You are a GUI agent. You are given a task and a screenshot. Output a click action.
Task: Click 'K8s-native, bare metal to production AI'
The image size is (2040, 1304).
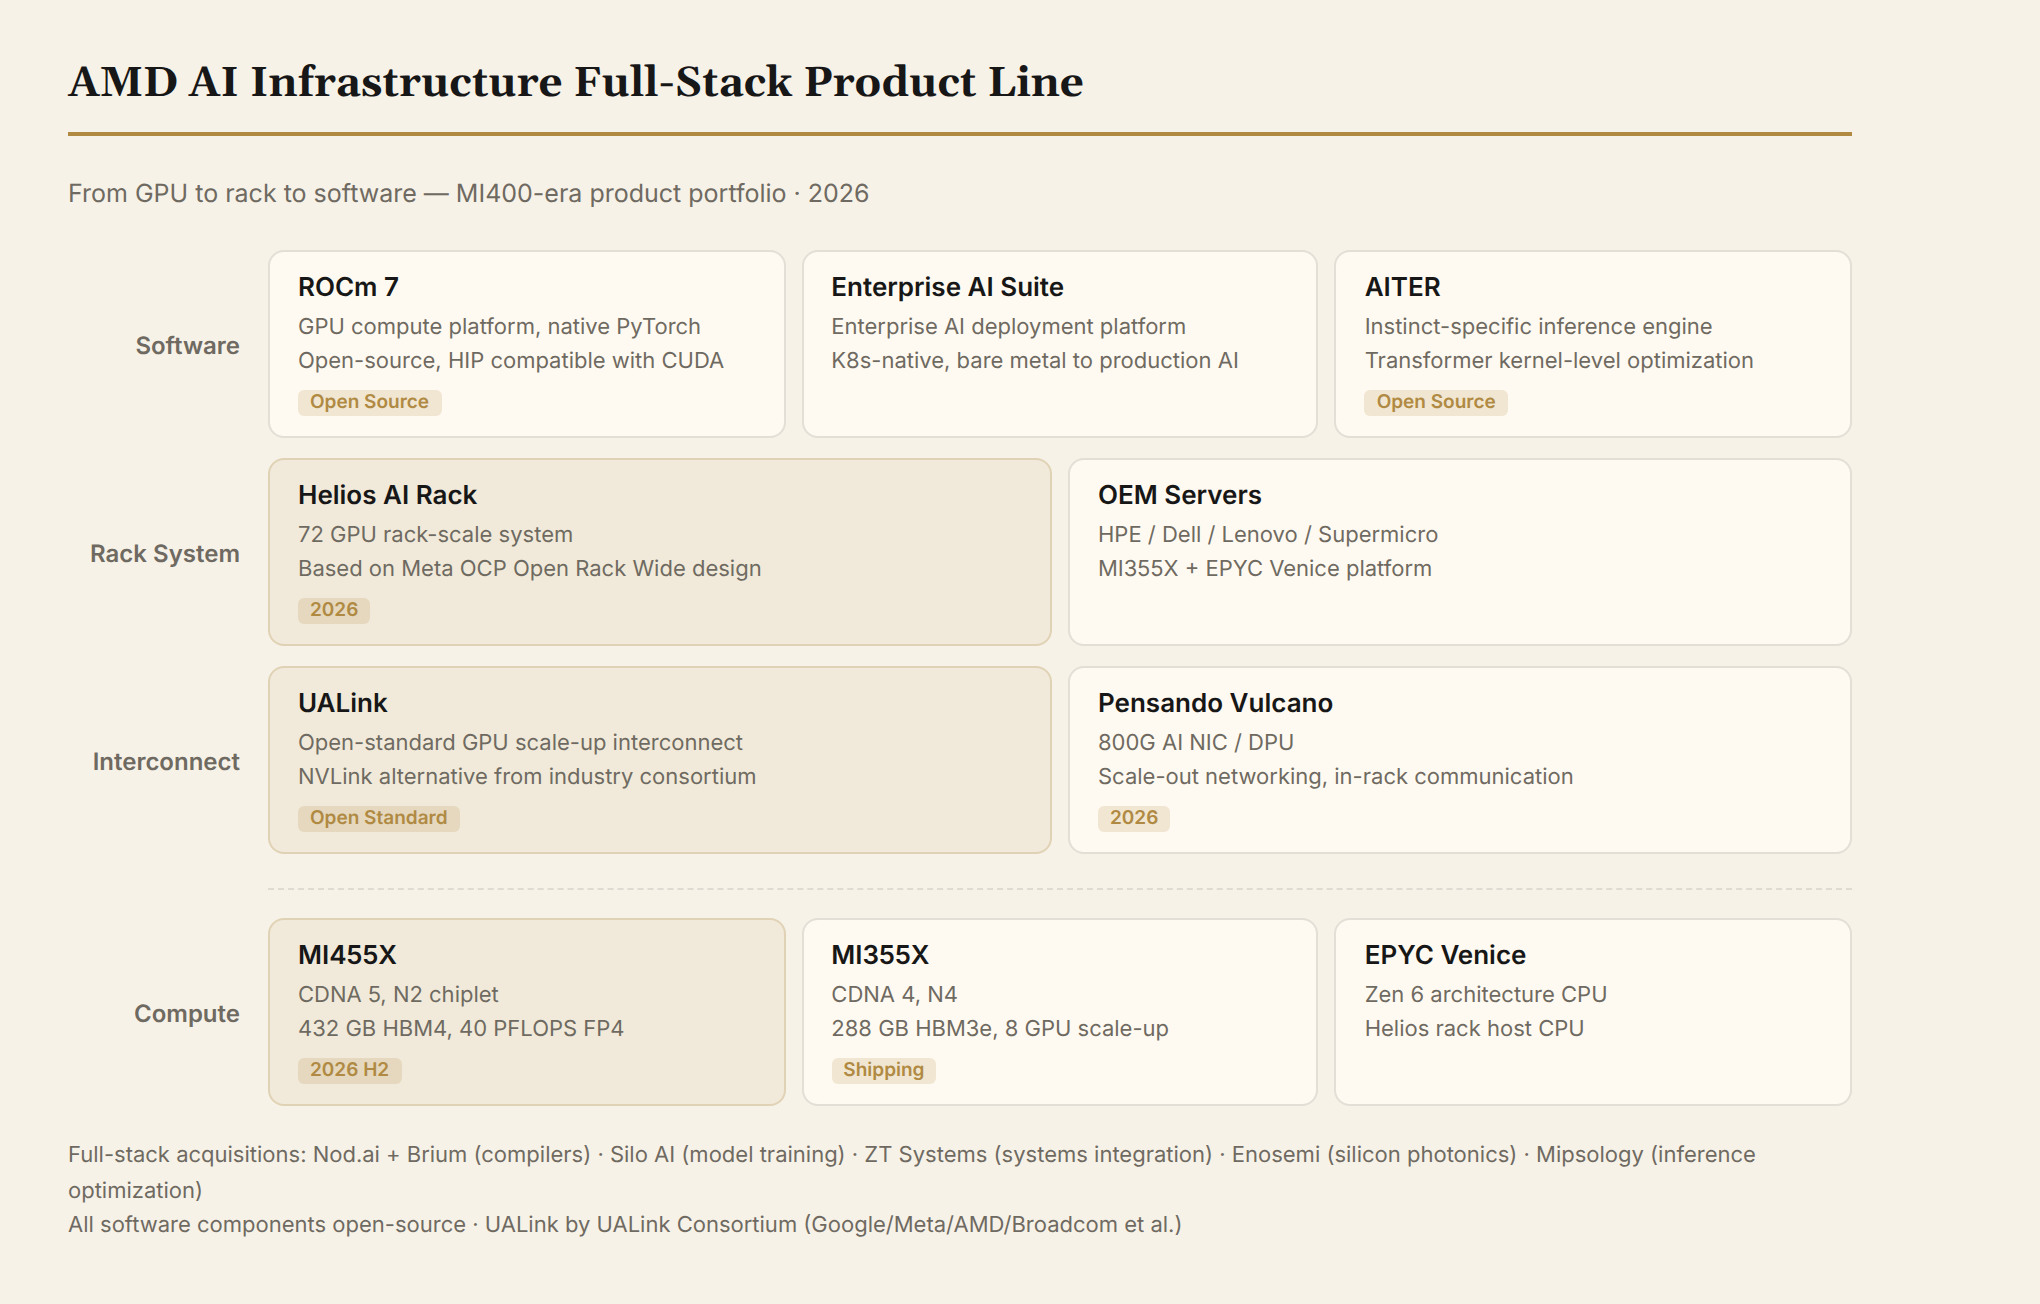pyautogui.click(x=1034, y=360)
